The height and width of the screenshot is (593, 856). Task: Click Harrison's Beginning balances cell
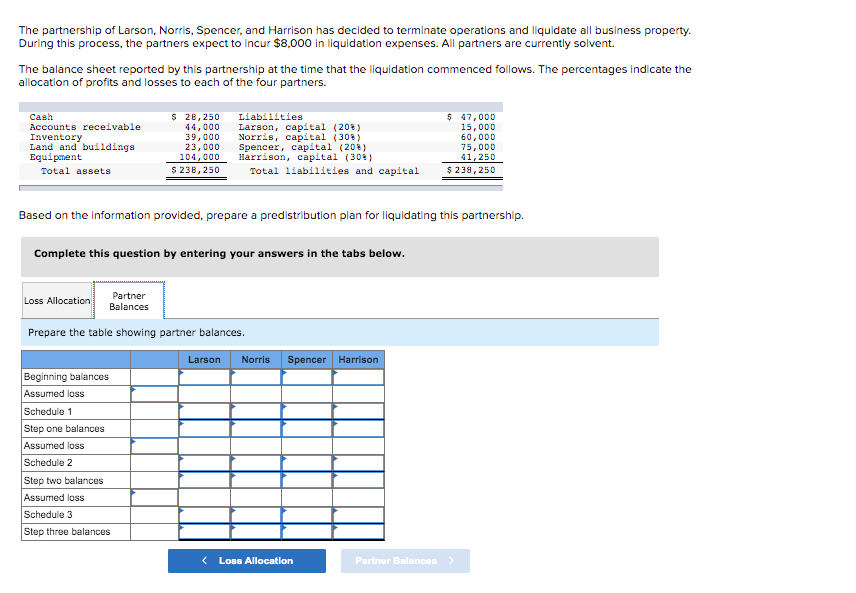click(x=359, y=377)
